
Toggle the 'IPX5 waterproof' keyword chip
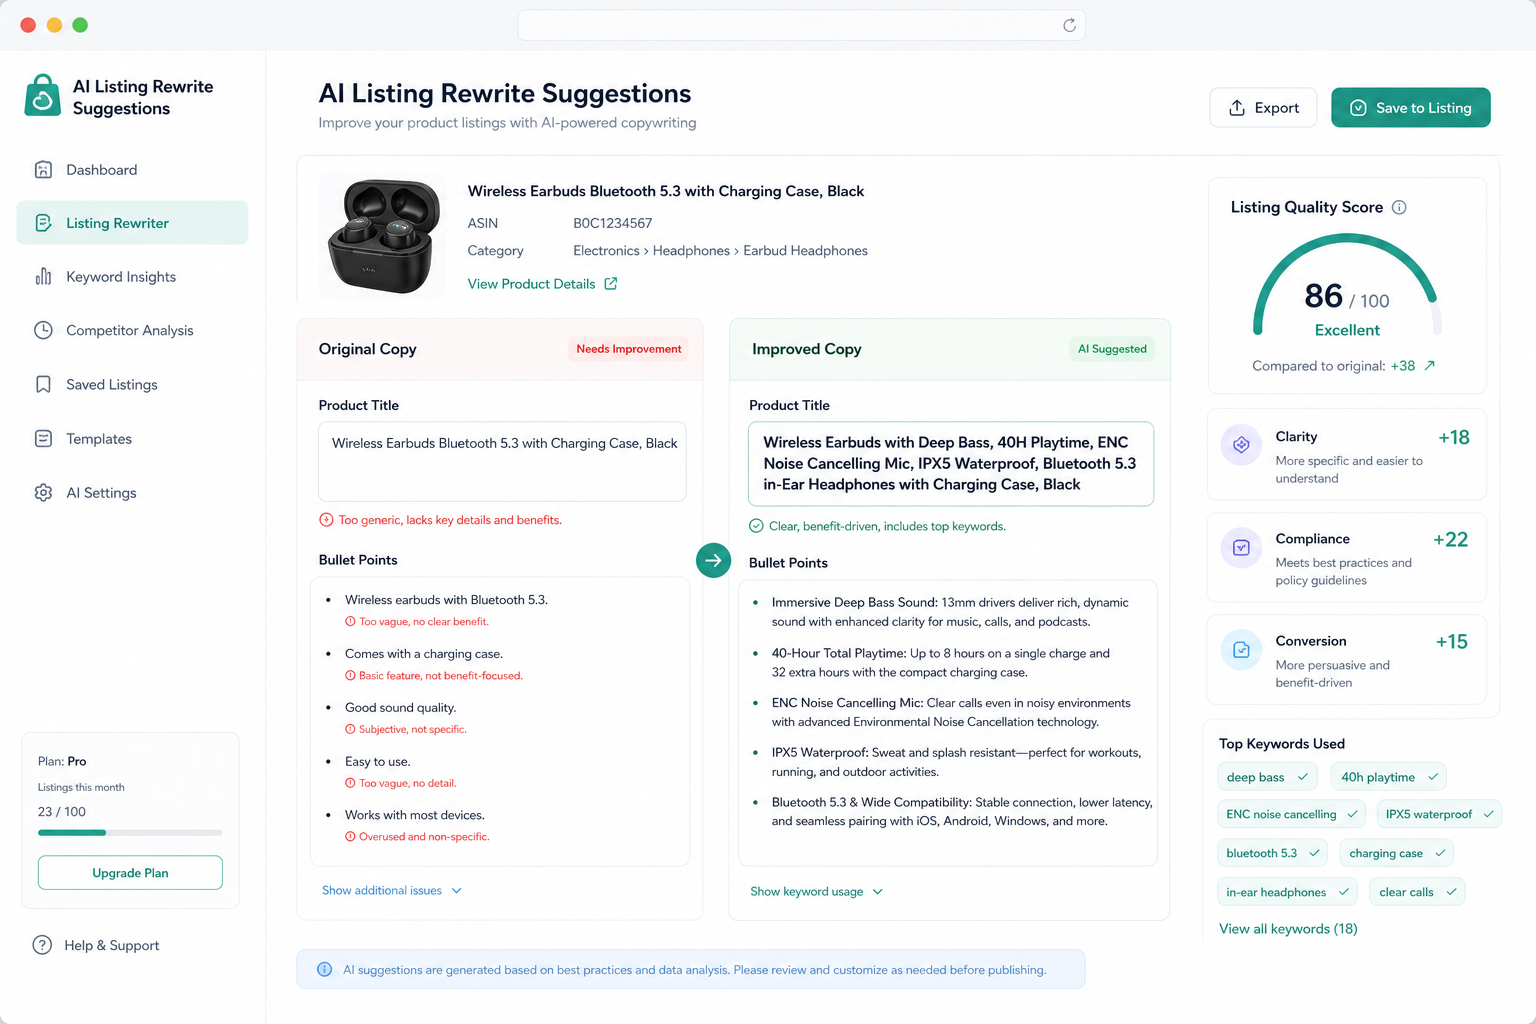click(x=1438, y=814)
